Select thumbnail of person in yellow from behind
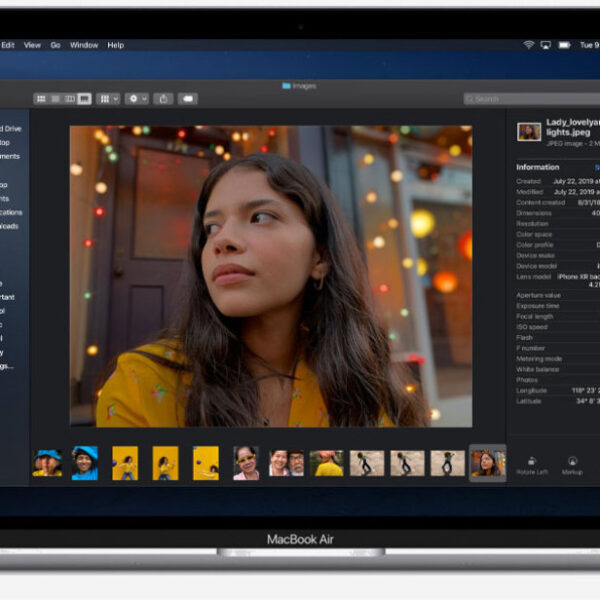Image resolution: width=600 pixels, height=600 pixels. click(x=327, y=463)
